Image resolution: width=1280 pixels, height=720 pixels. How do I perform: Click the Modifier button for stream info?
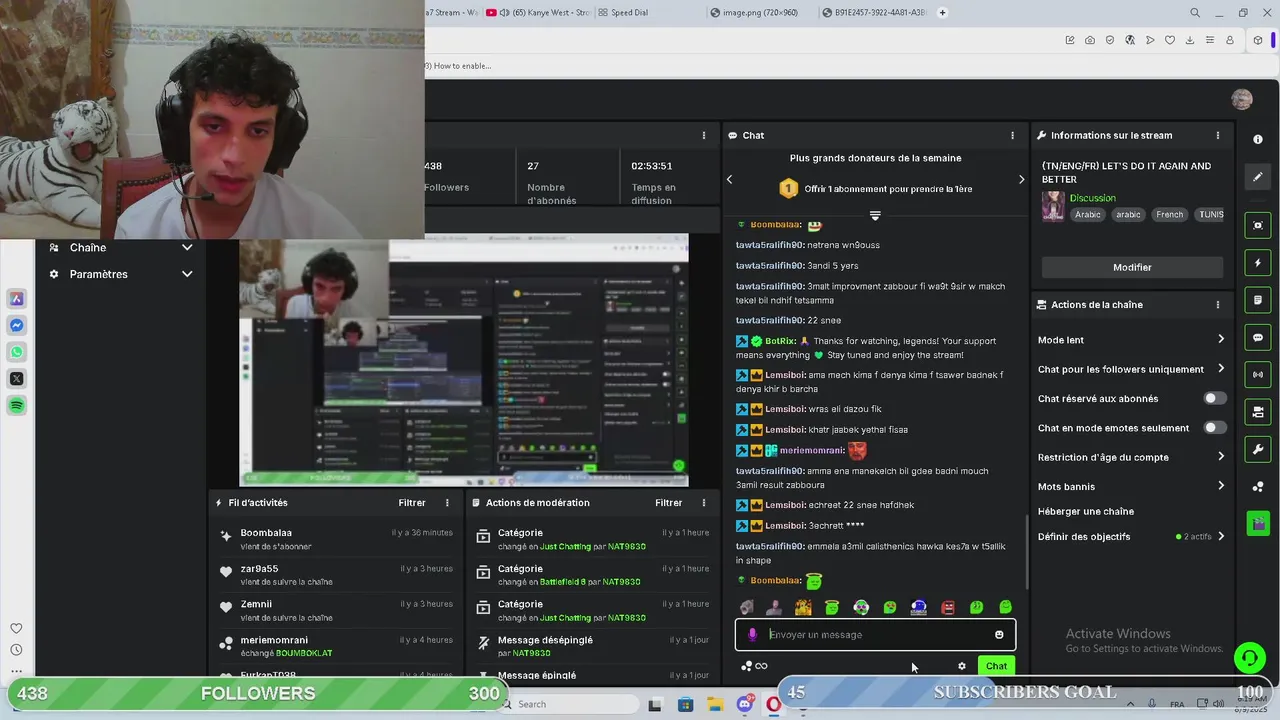pyautogui.click(x=1132, y=267)
